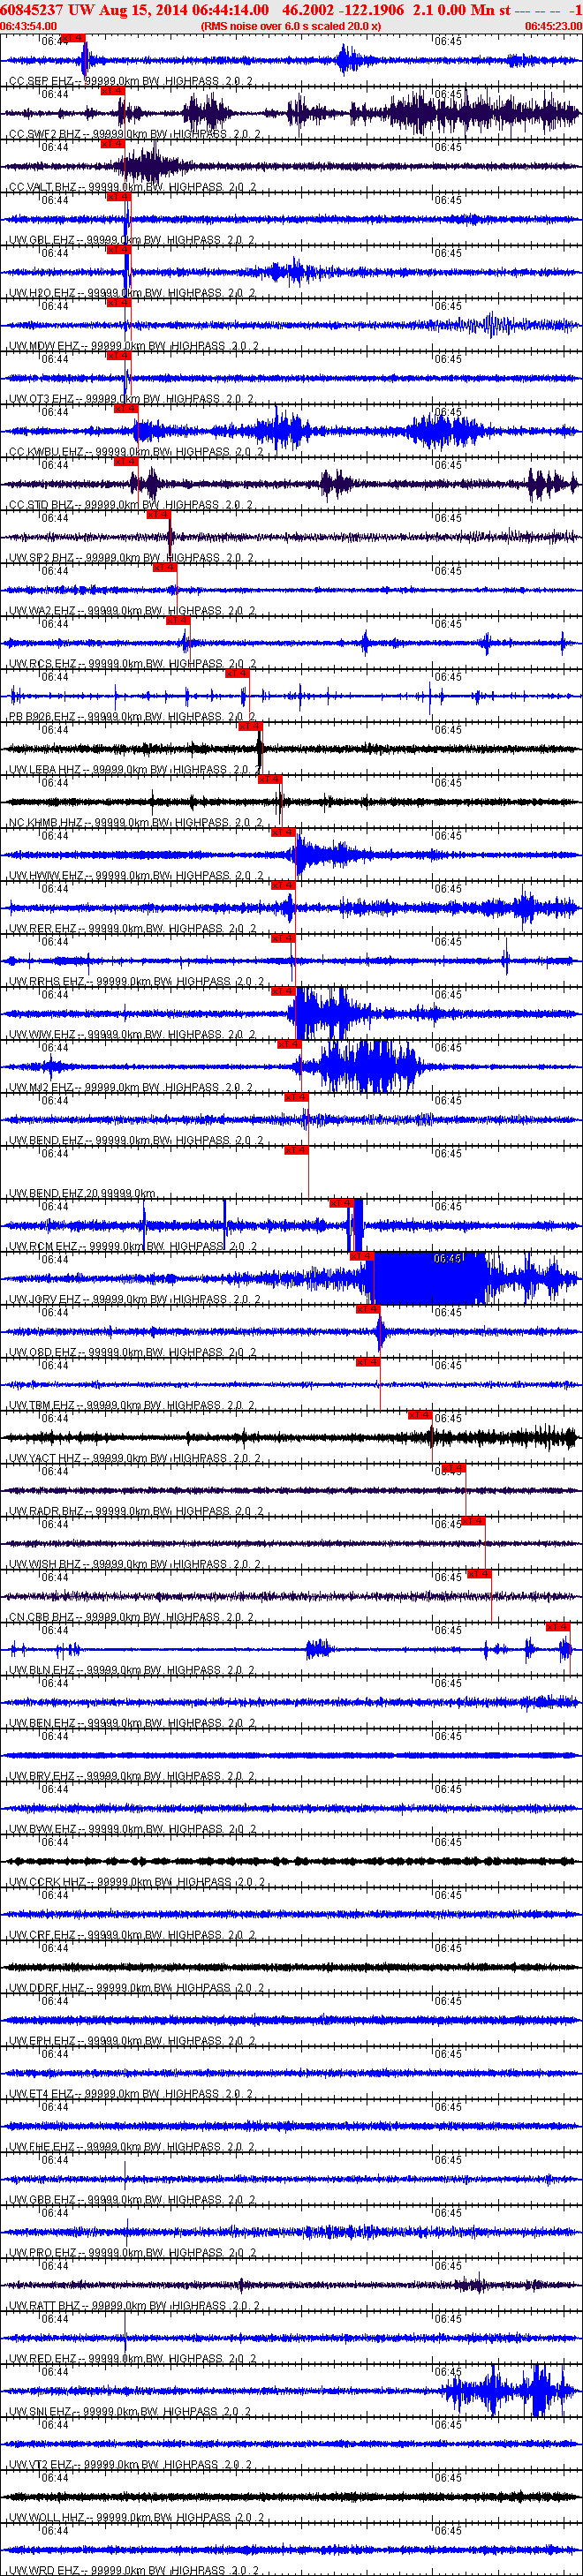Viewport: 583px width, 2576px height.
Task: Click the red pick flag on UW.WIW.EHZ trace
Action: click(283, 992)
